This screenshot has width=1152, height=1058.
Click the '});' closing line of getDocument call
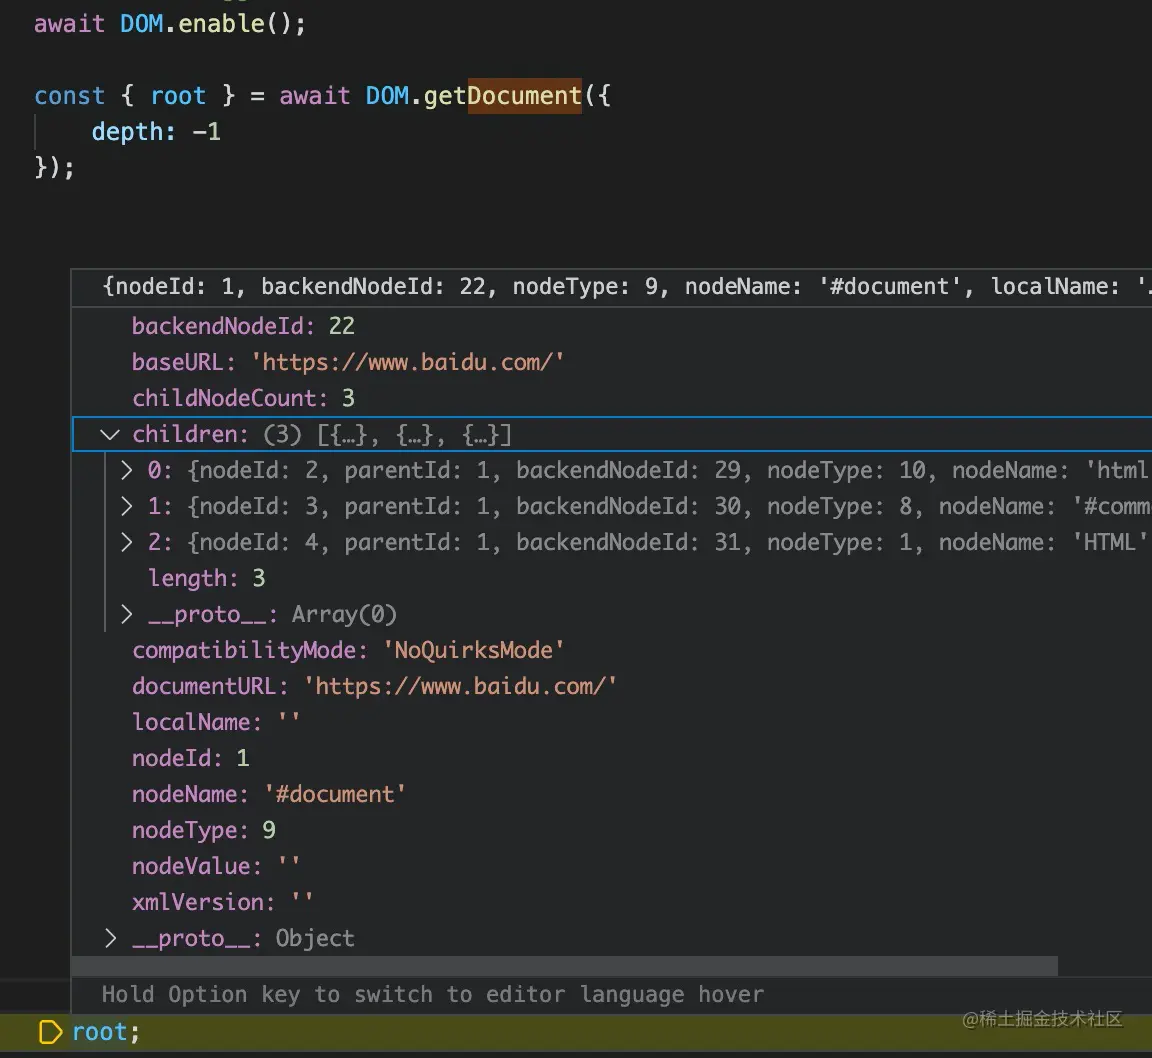[x=54, y=168]
